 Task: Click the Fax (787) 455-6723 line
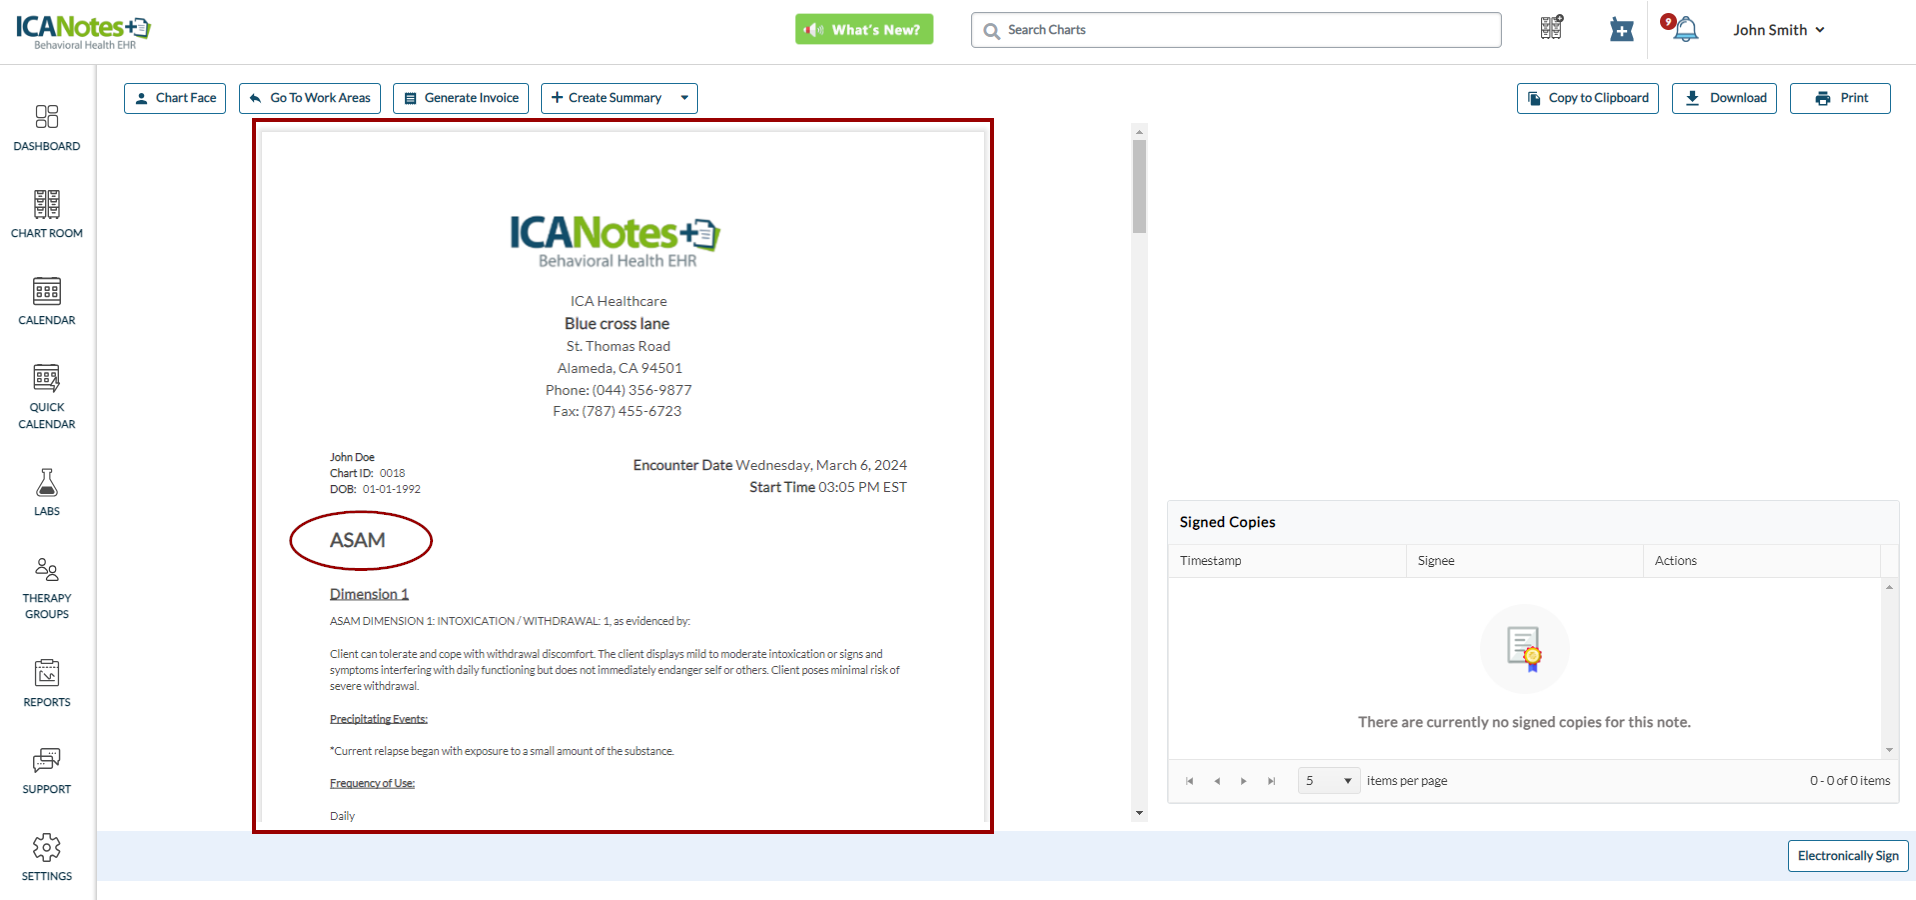pyautogui.click(x=617, y=411)
